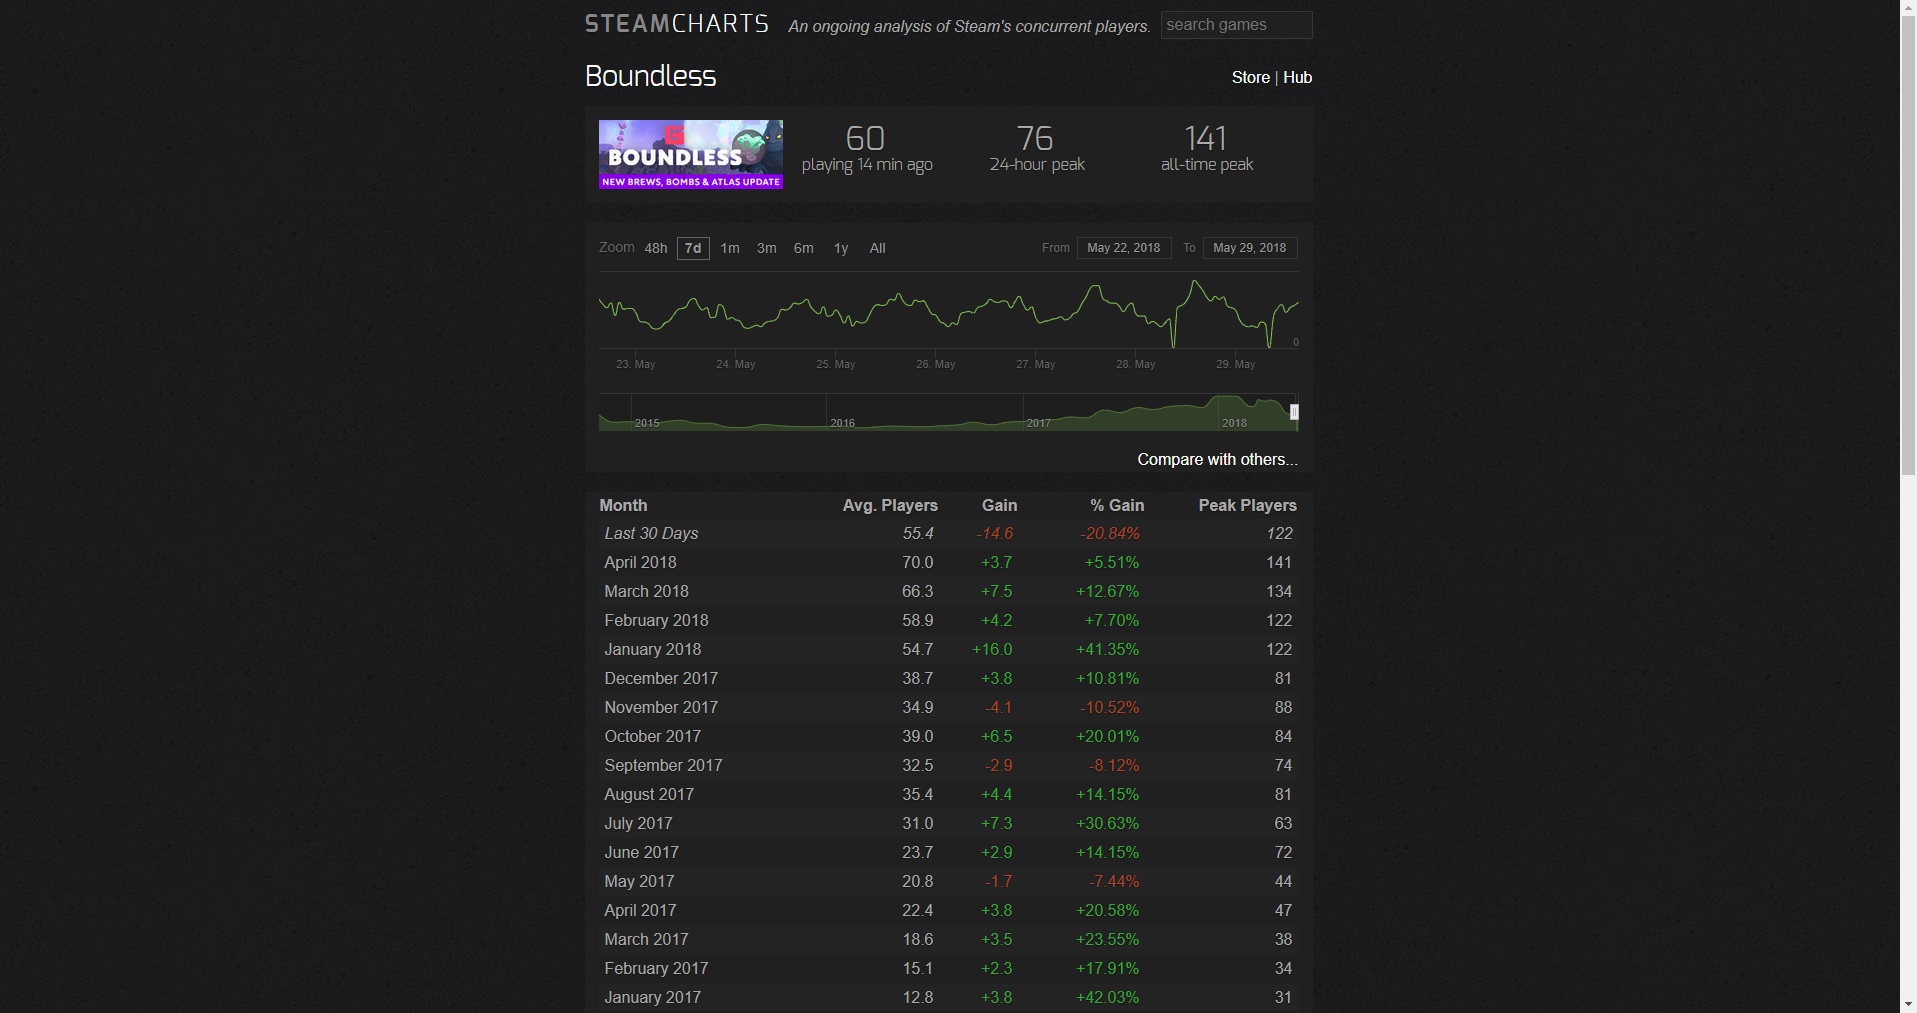The height and width of the screenshot is (1013, 1917).
Task: Click the November 2017 row label
Action: (661, 707)
